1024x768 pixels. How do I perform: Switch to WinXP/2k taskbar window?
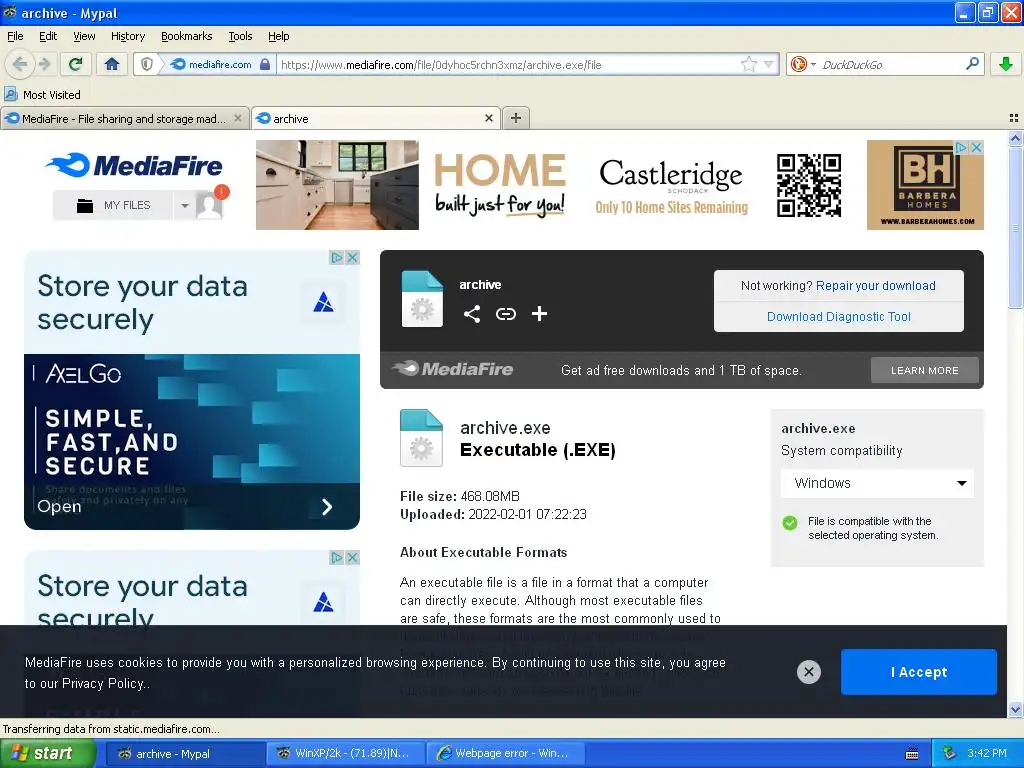click(345, 754)
